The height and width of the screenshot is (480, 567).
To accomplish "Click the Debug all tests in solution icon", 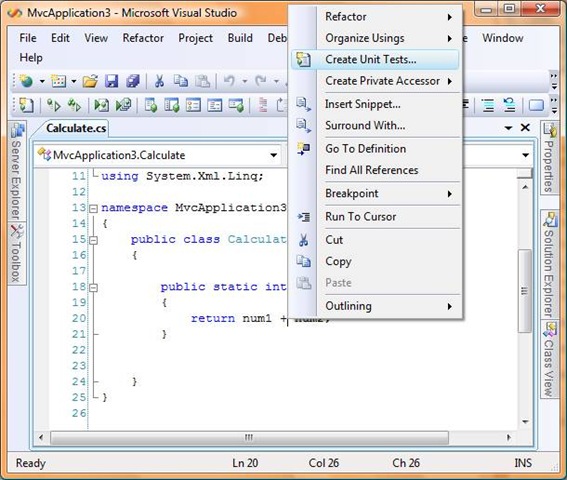I will pyautogui.click(x=124, y=105).
